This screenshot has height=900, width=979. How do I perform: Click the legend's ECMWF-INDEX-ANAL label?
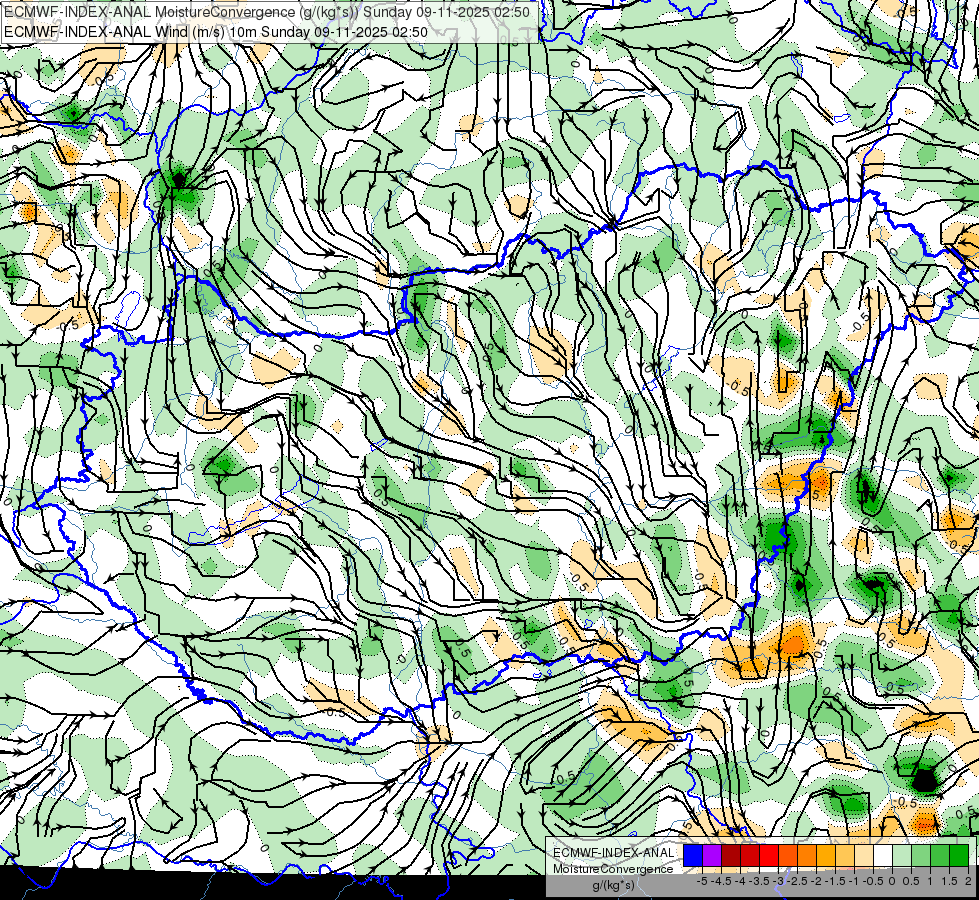tap(613, 853)
